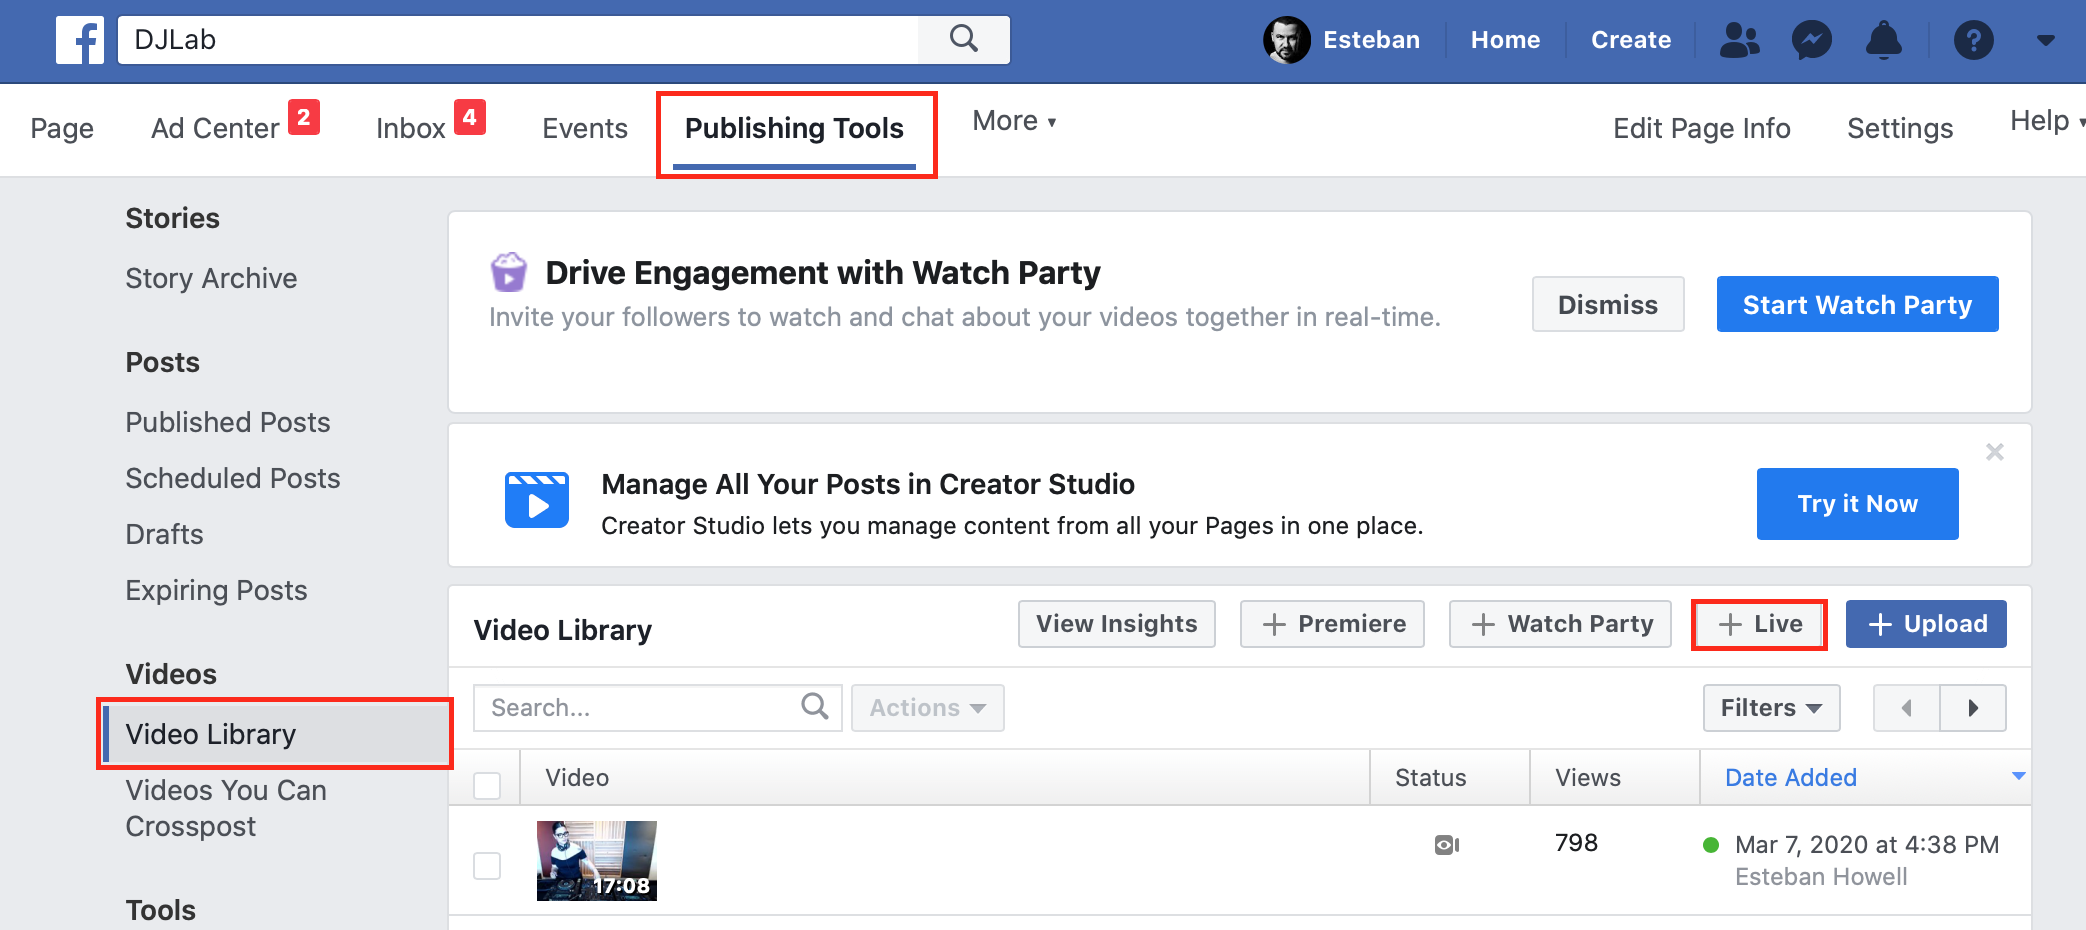Open the Actions dropdown
The height and width of the screenshot is (930, 2086).
(927, 708)
